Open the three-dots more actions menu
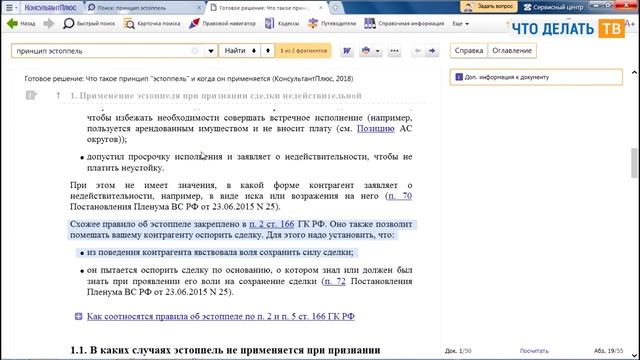Screen dimensions: 640x360 (394, 51)
